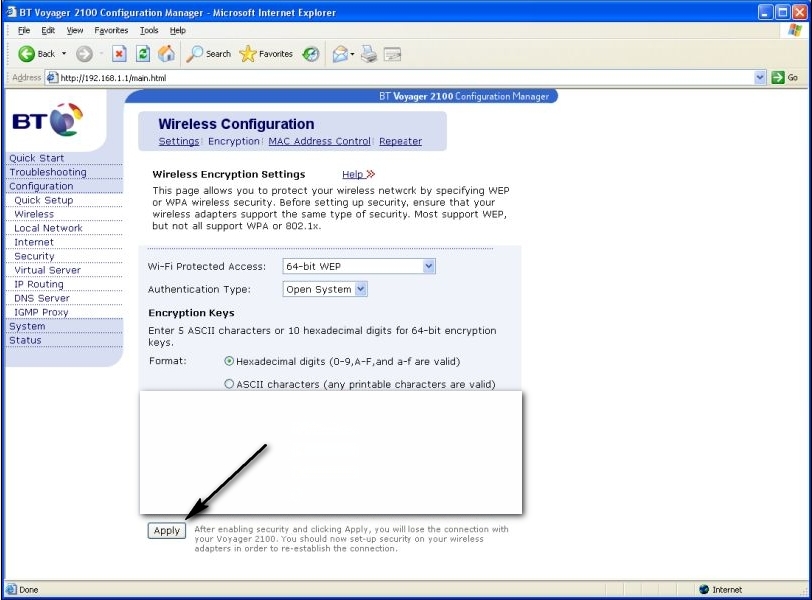Open the Security sidebar item

coord(34,256)
